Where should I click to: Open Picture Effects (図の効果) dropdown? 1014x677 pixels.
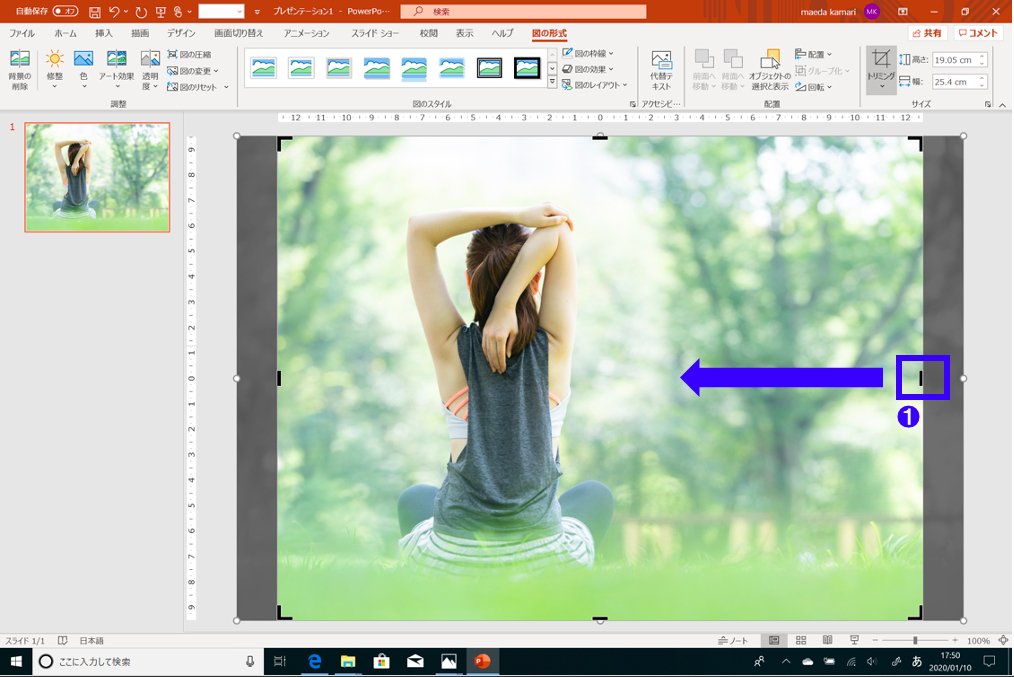pyautogui.click(x=587, y=69)
